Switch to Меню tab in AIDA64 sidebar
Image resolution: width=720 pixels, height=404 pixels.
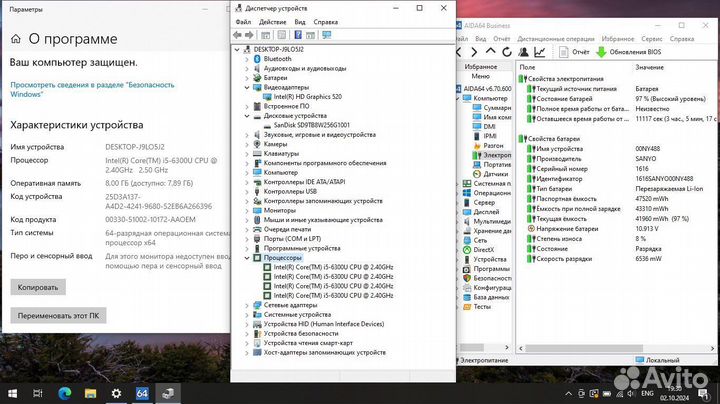tap(480, 76)
